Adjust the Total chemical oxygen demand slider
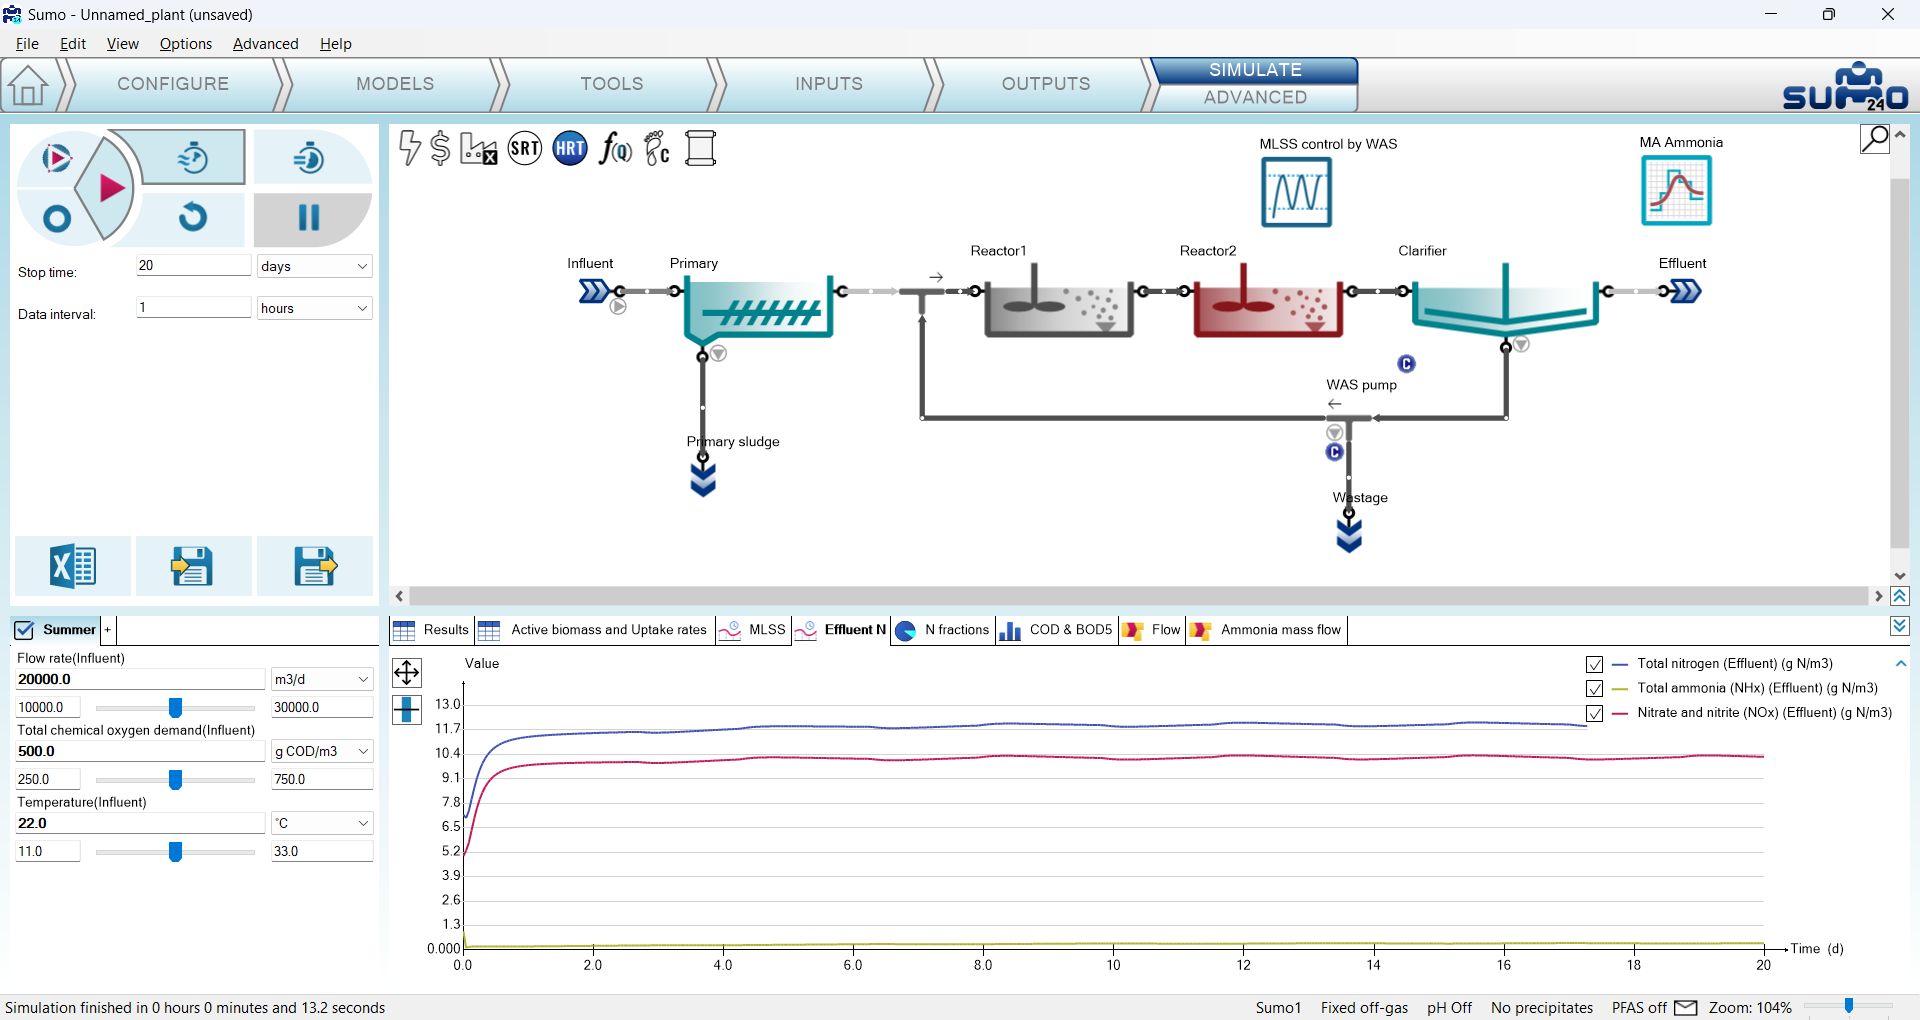This screenshot has width=1920, height=1020. click(x=175, y=780)
